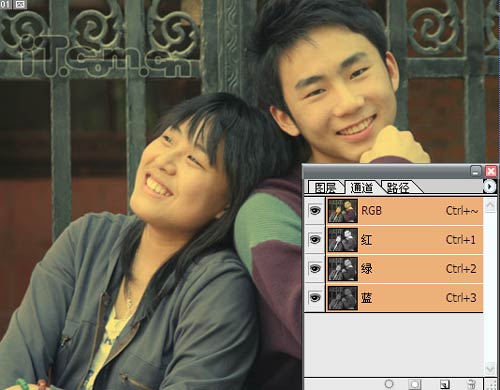Create new channel icon
This screenshot has width=500, height=390.
click(x=444, y=384)
